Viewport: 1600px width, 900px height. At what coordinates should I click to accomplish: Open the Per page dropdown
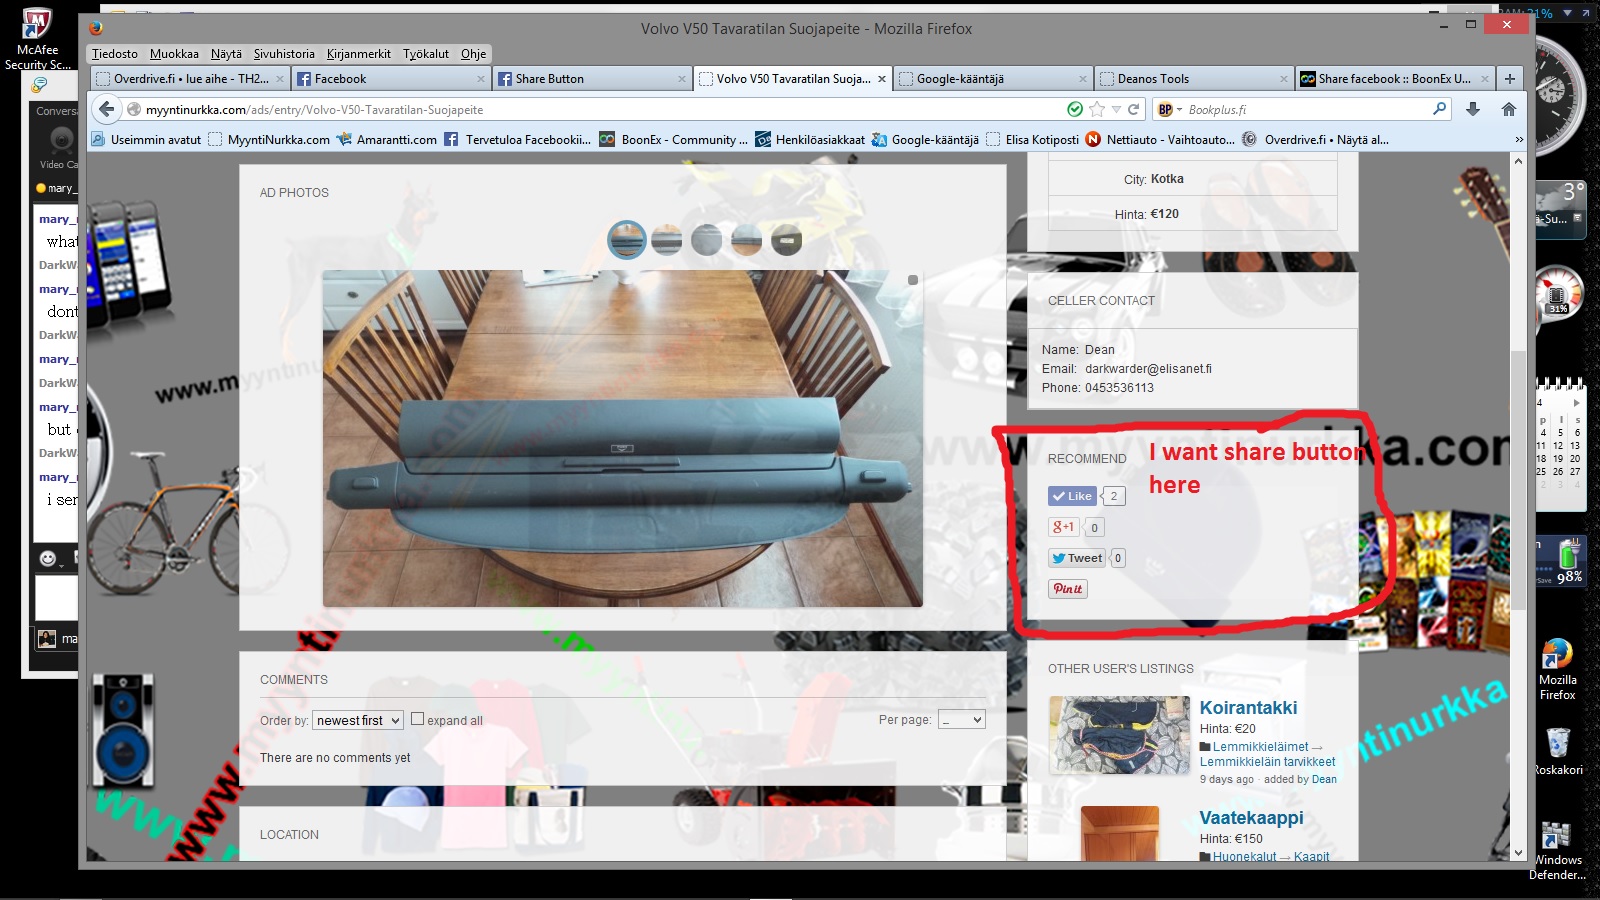coord(961,720)
